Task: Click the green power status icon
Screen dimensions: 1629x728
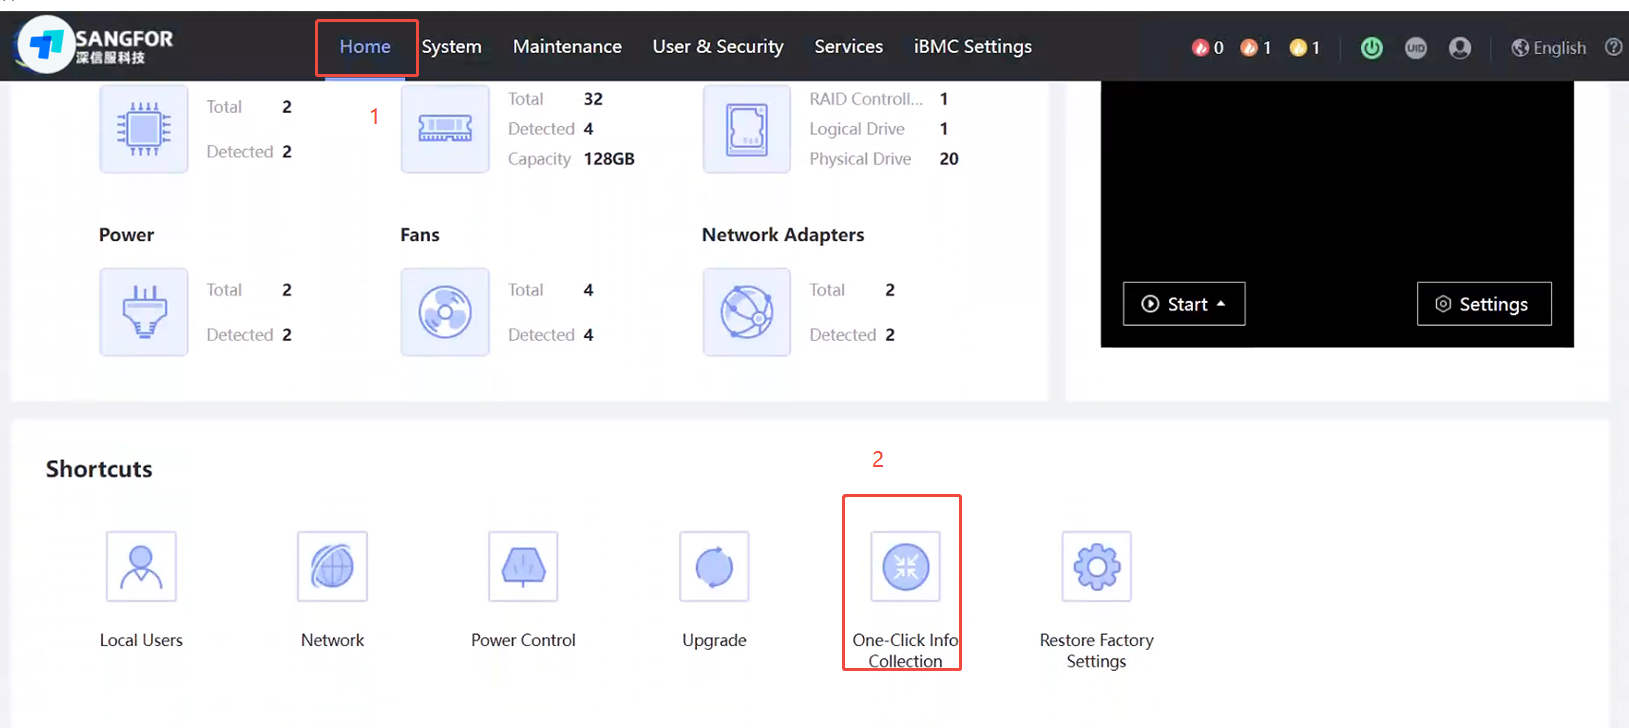Action: click(x=1371, y=48)
